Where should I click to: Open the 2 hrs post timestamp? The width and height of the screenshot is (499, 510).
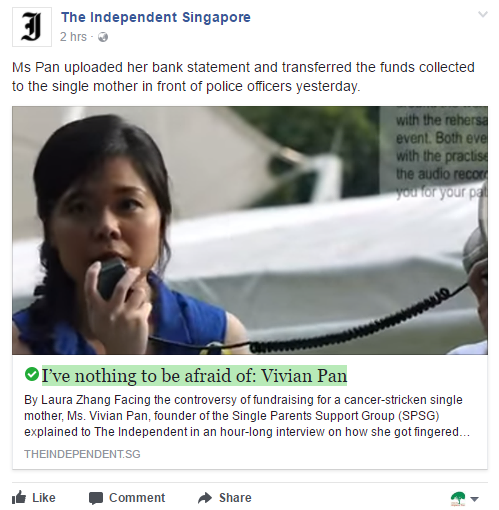(73, 37)
